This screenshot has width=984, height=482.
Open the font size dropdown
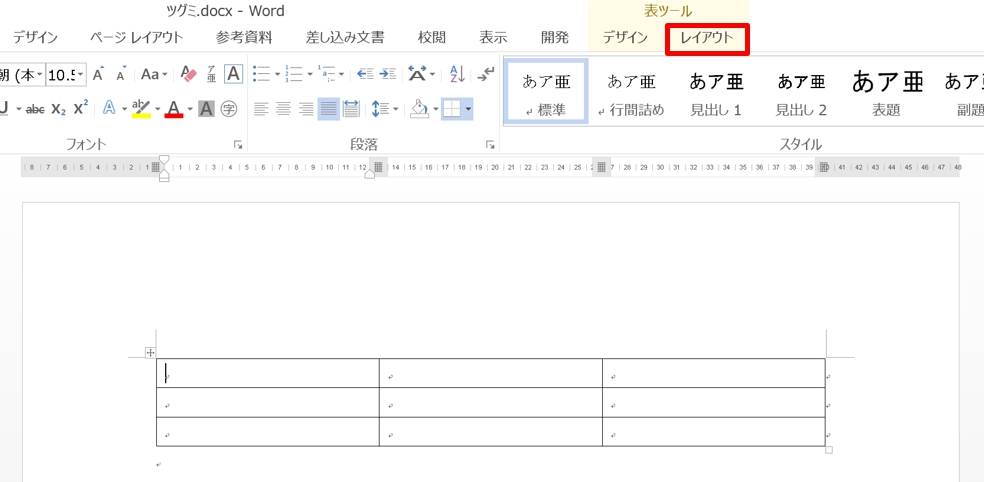click(x=80, y=74)
